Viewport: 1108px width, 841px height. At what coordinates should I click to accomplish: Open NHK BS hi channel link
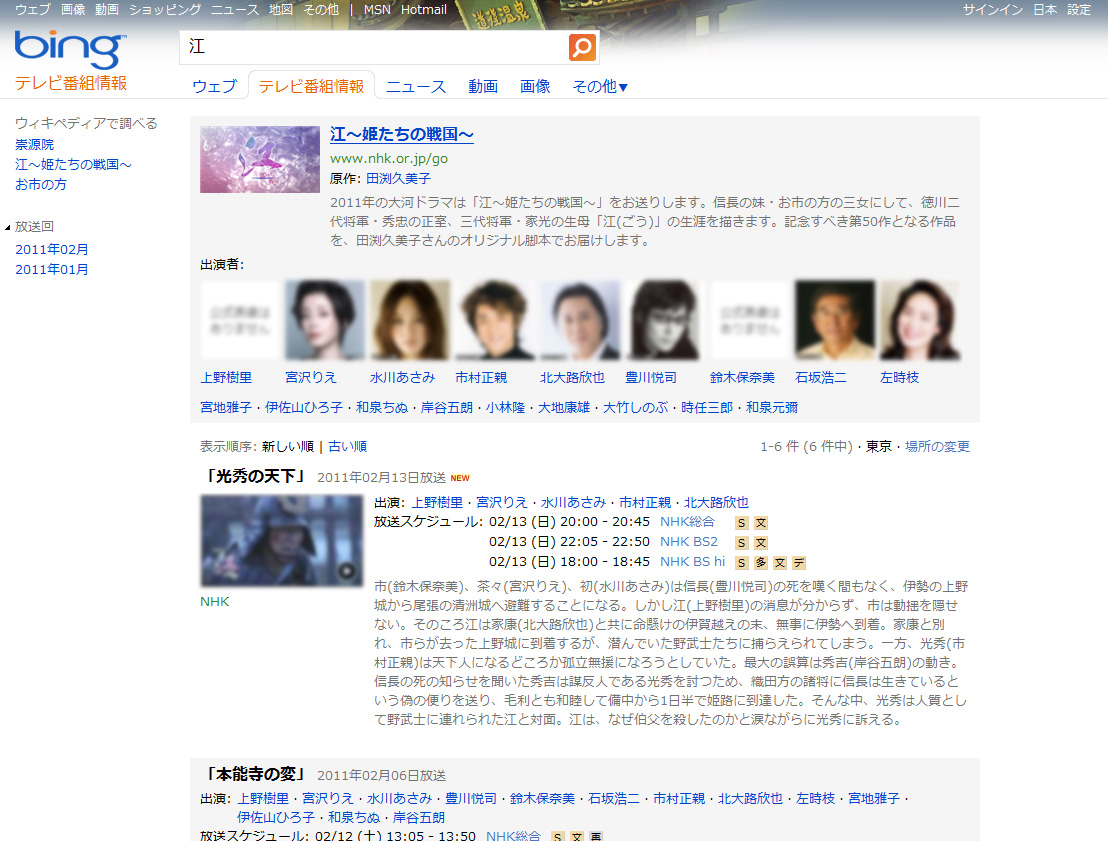(x=692, y=561)
